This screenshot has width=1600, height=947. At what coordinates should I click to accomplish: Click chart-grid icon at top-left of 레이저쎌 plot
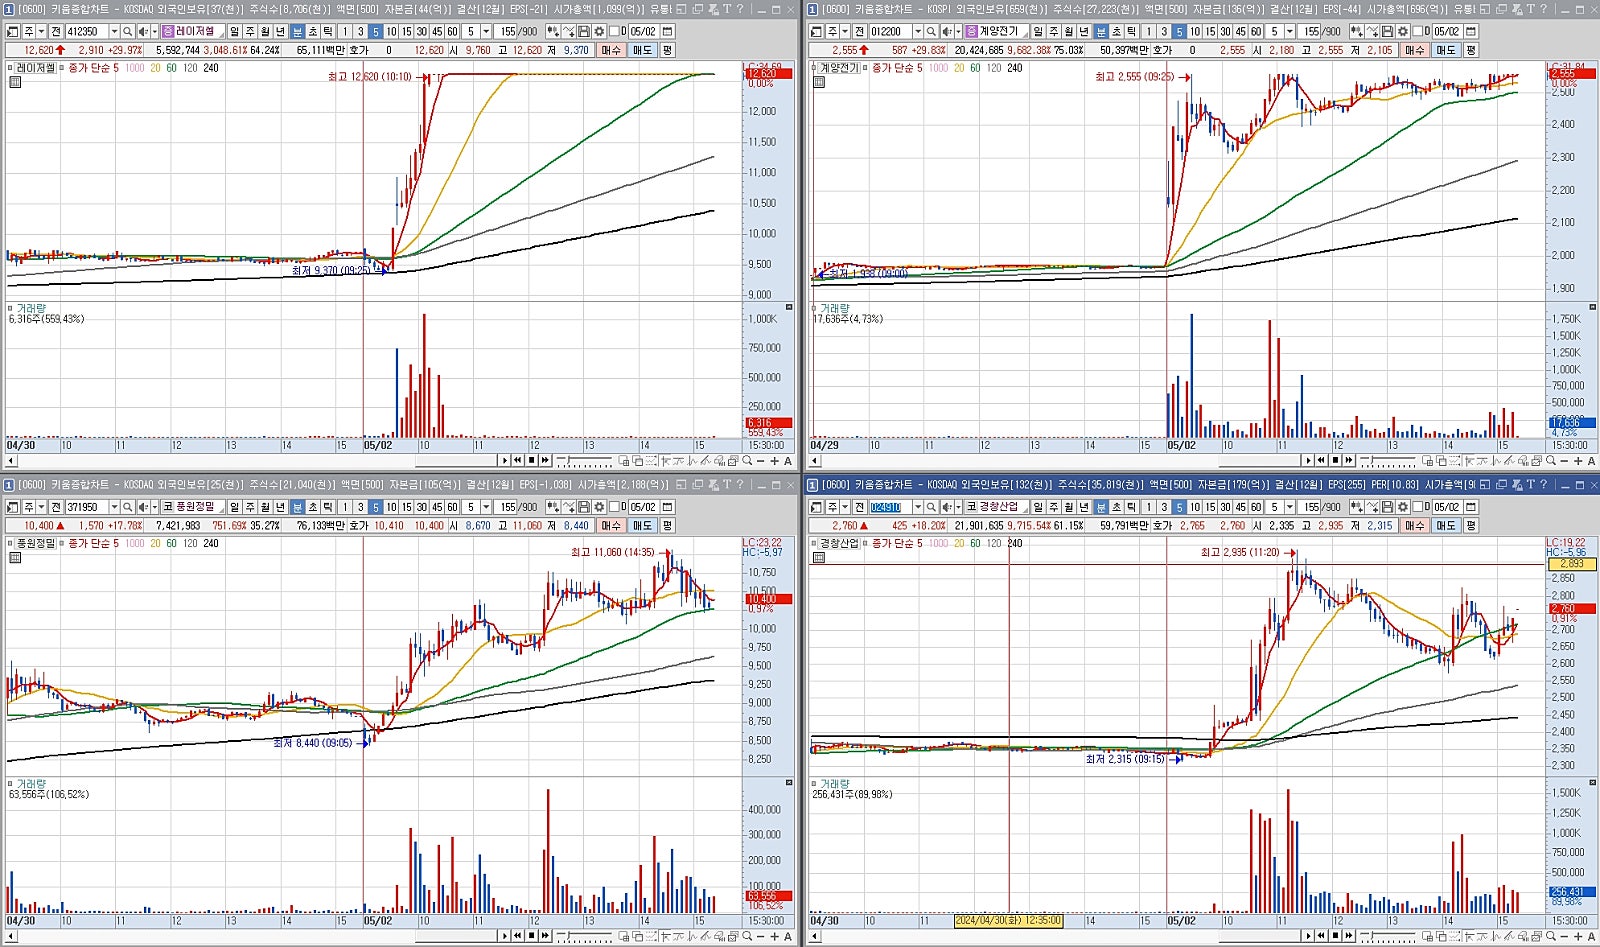[15, 82]
